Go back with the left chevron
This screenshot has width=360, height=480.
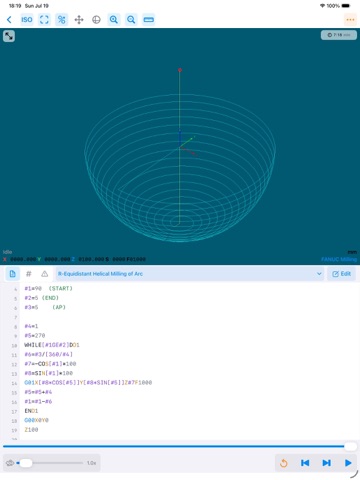pos(9,20)
